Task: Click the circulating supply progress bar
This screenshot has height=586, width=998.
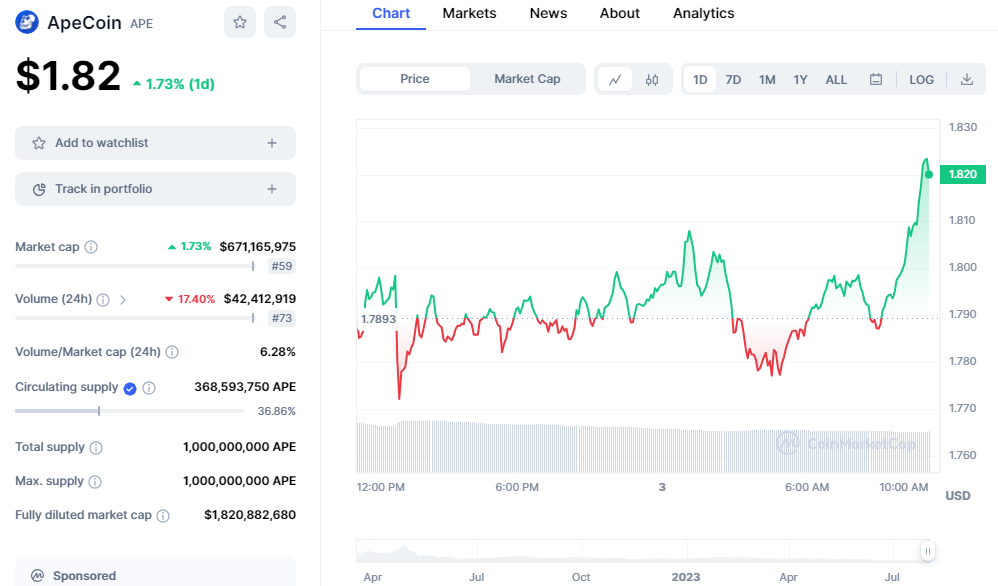Action: 130,411
